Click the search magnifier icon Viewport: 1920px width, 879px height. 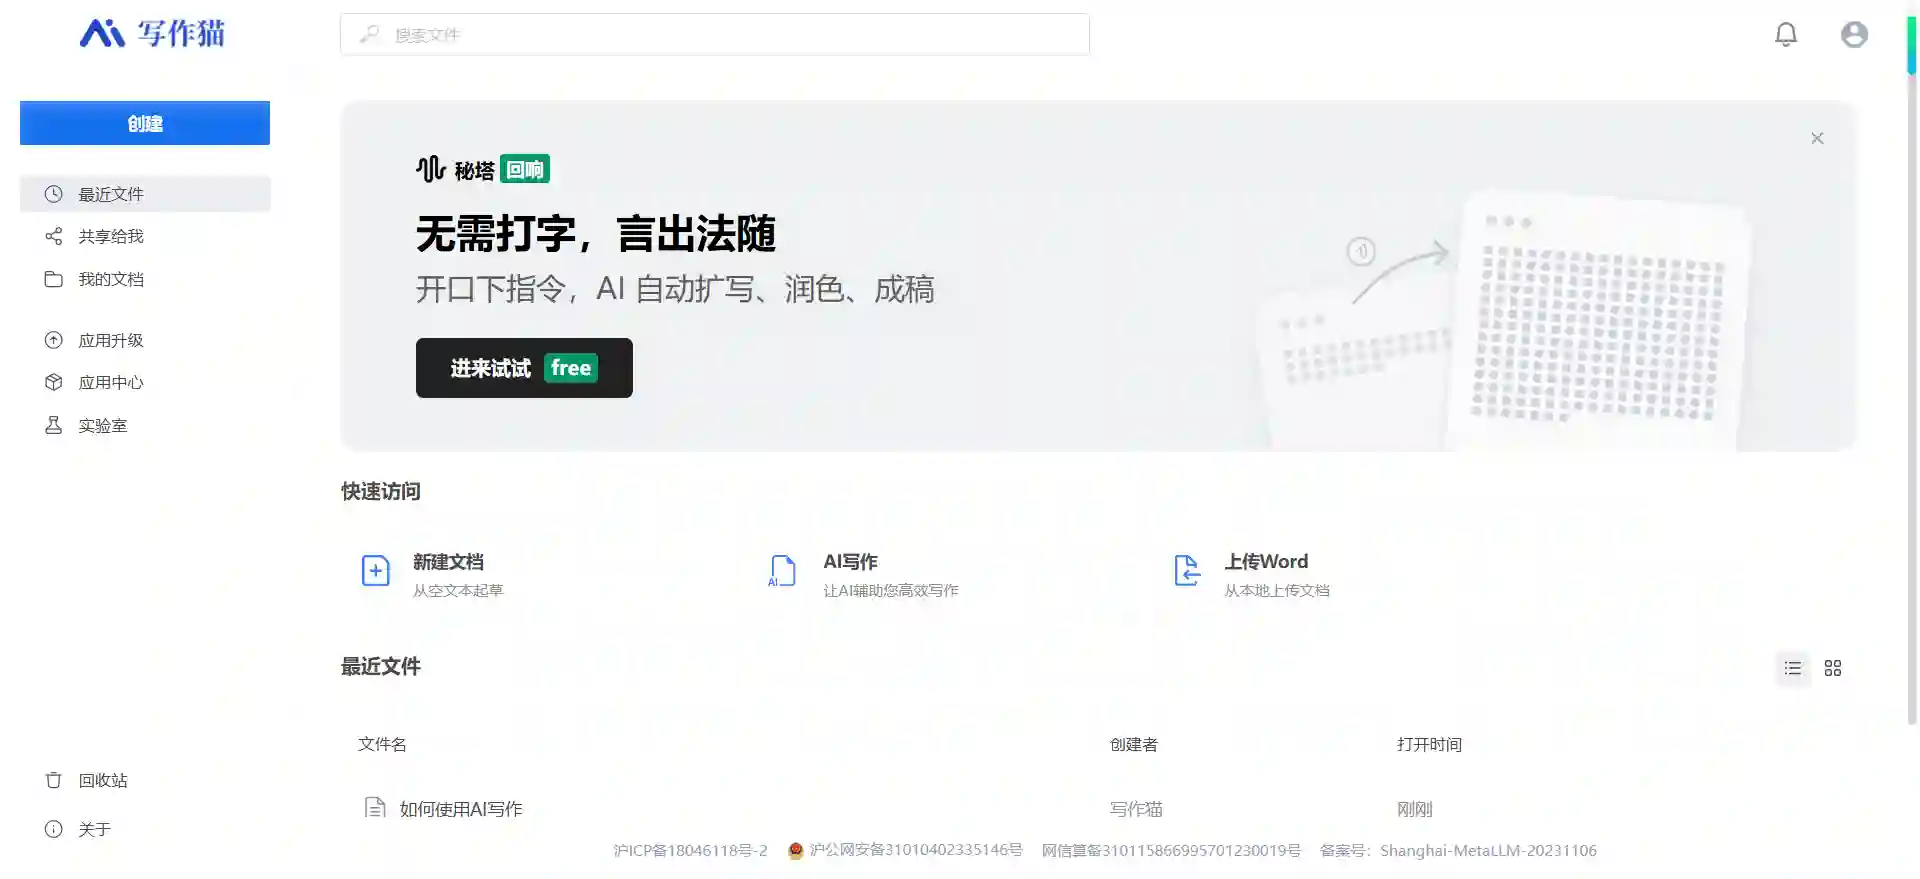(370, 34)
